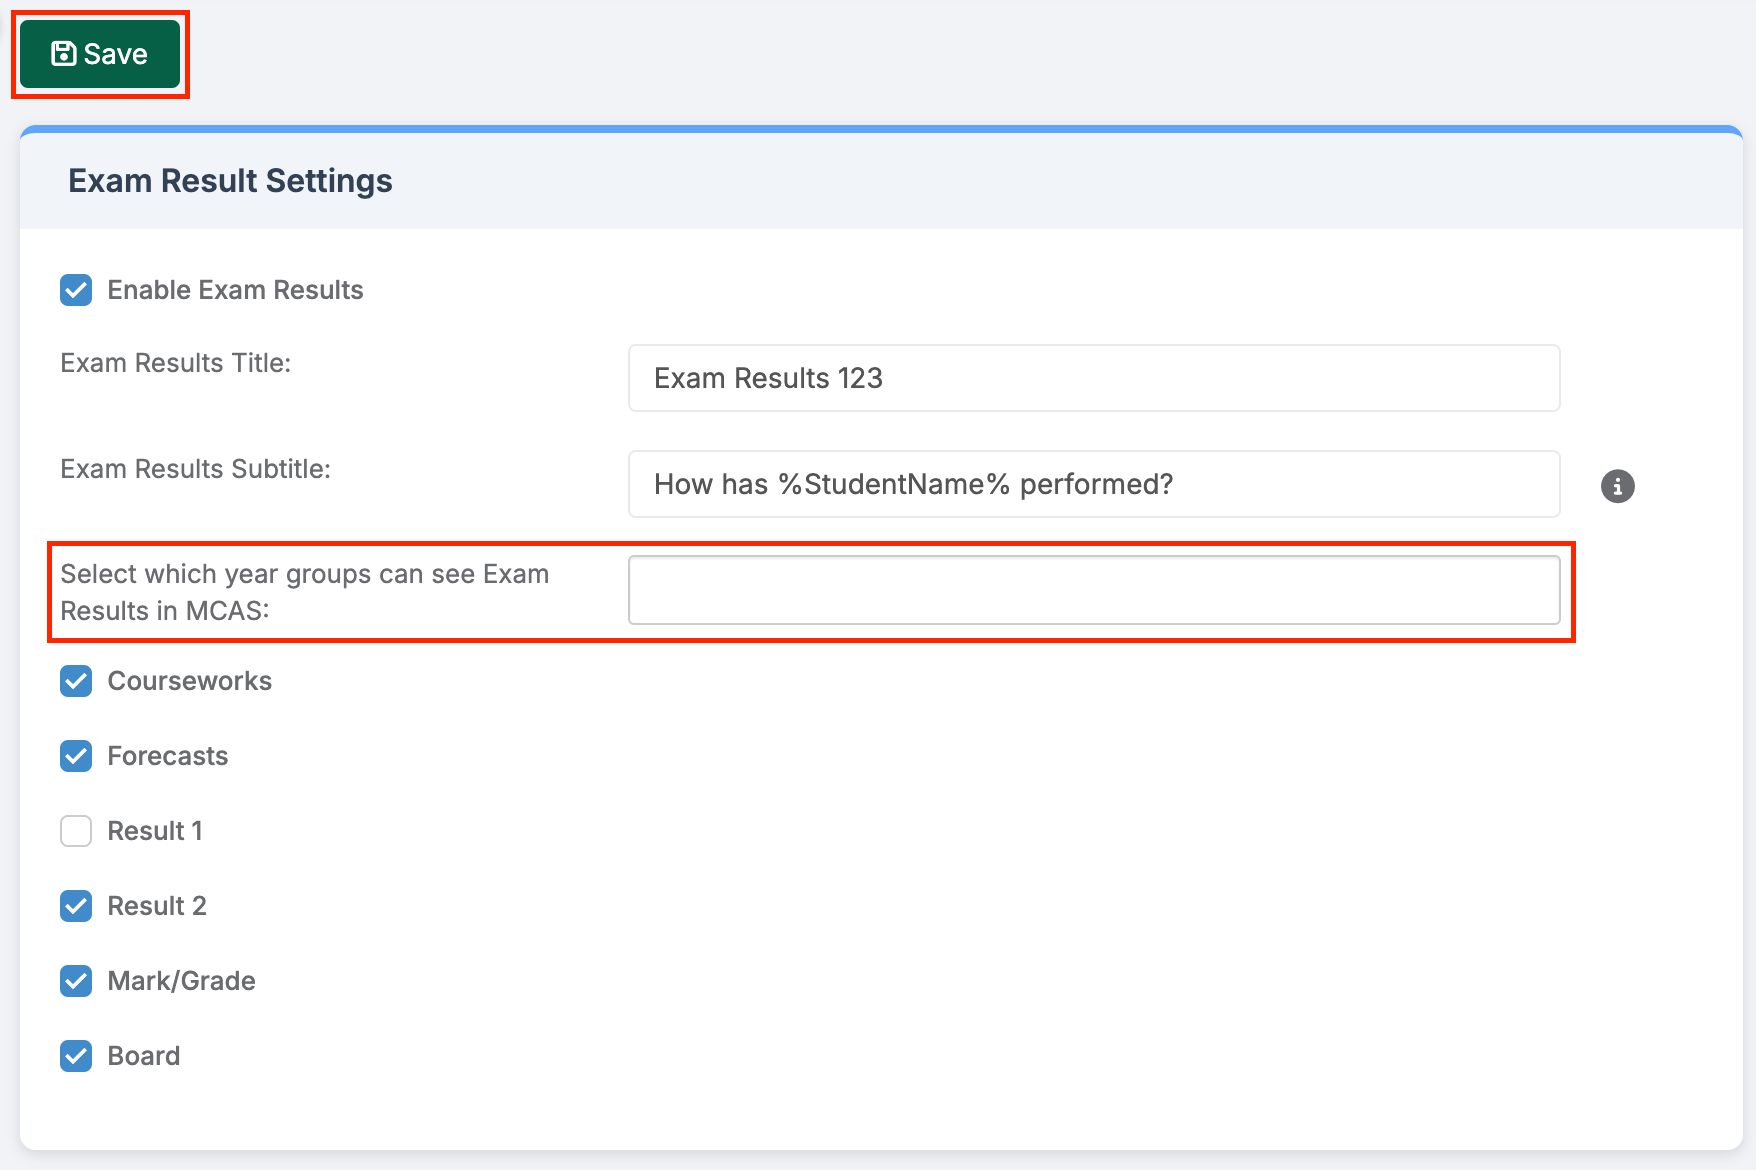Click the 'Exam Results Title:' label
This screenshot has width=1756, height=1170.
[176, 363]
